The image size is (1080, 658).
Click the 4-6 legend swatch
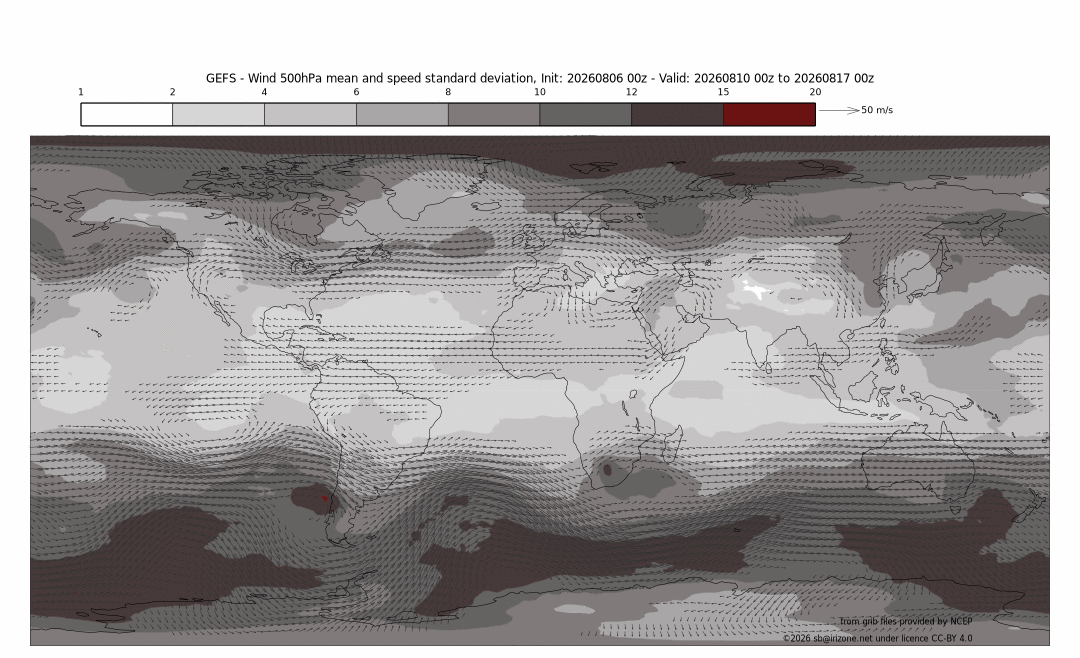pos(310,114)
